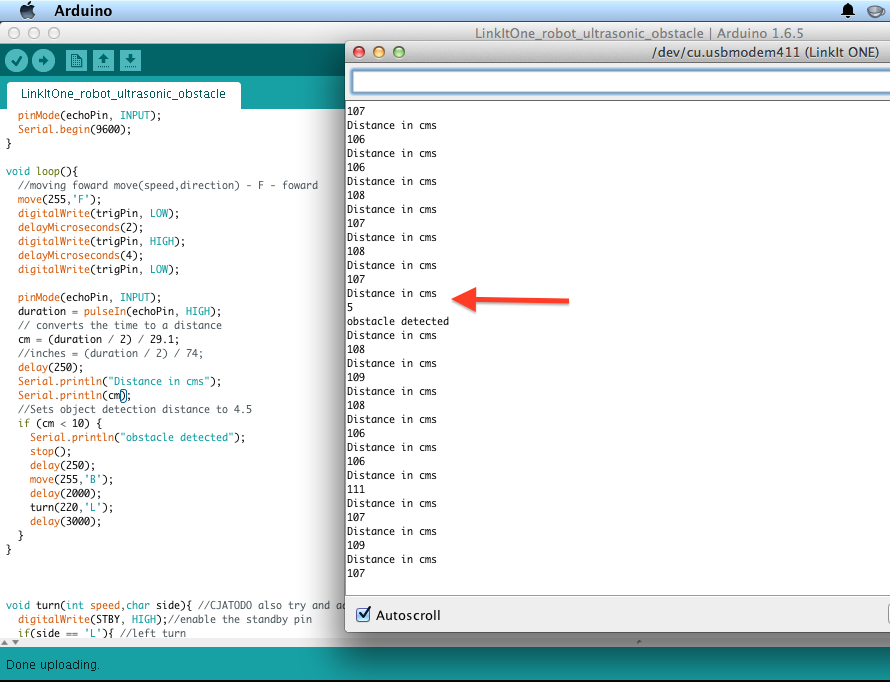The width and height of the screenshot is (890, 682).
Task: Click the delay(3000); code line
Action: point(65,521)
